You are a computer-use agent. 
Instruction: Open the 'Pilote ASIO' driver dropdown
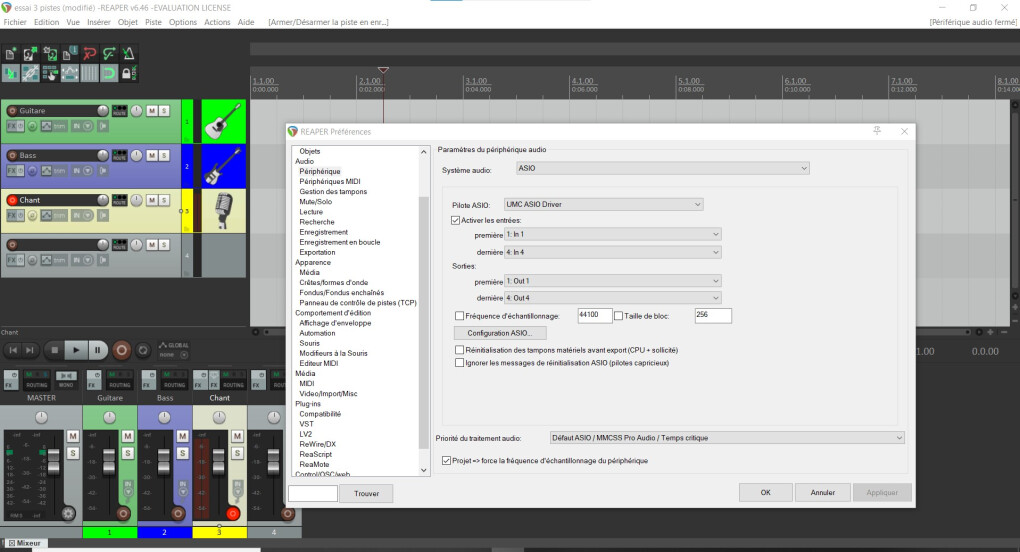point(603,205)
